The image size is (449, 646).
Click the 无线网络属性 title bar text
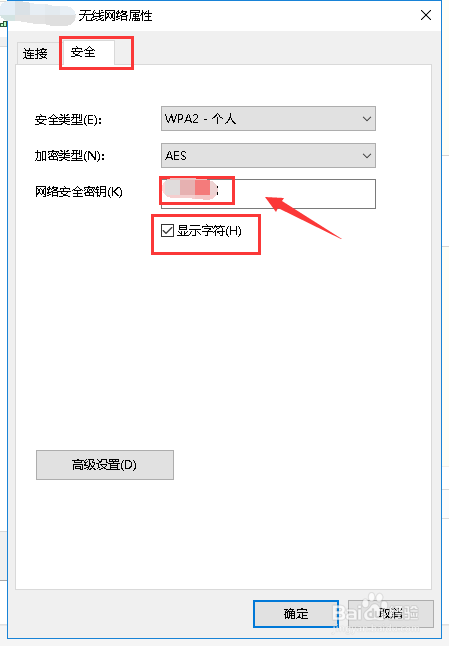115,16
